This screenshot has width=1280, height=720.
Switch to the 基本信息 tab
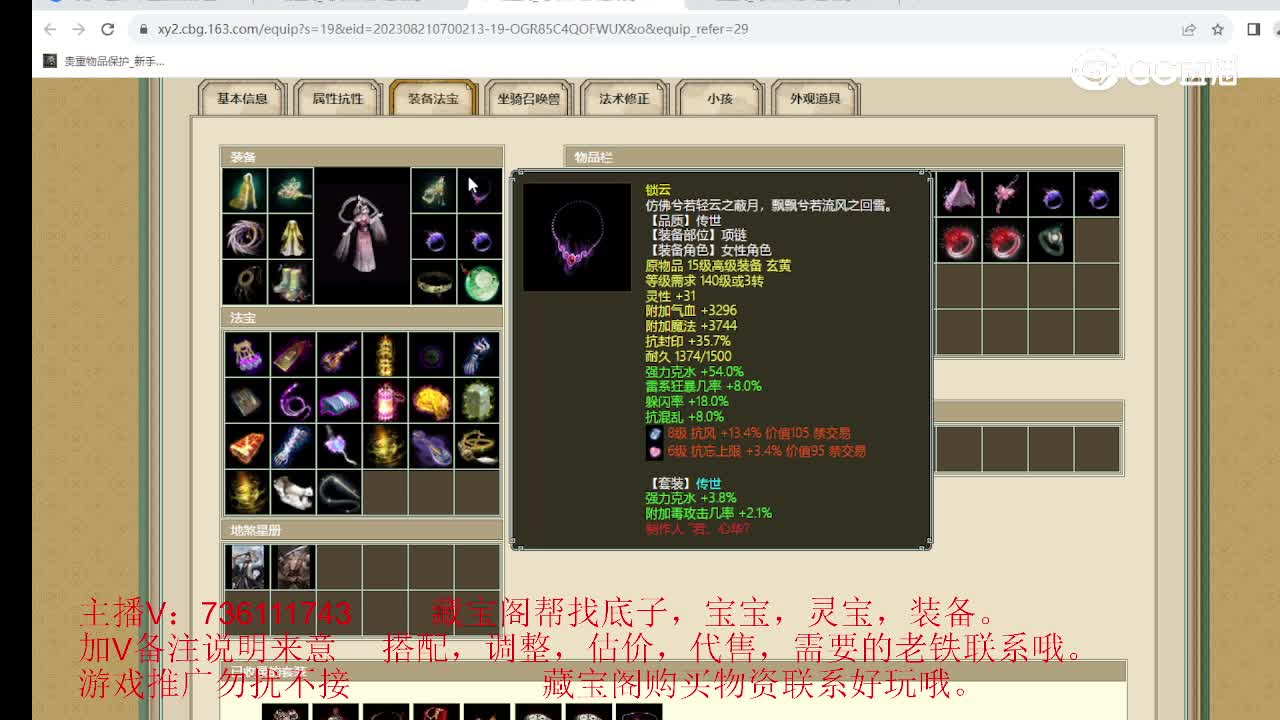pos(243,98)
